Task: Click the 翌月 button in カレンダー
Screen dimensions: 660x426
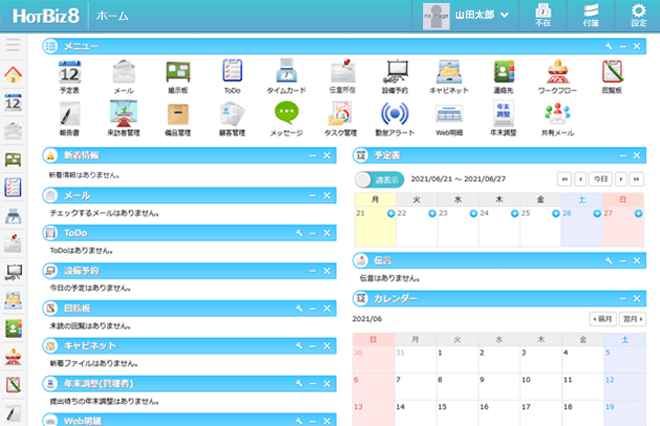Action: [633, 319]
